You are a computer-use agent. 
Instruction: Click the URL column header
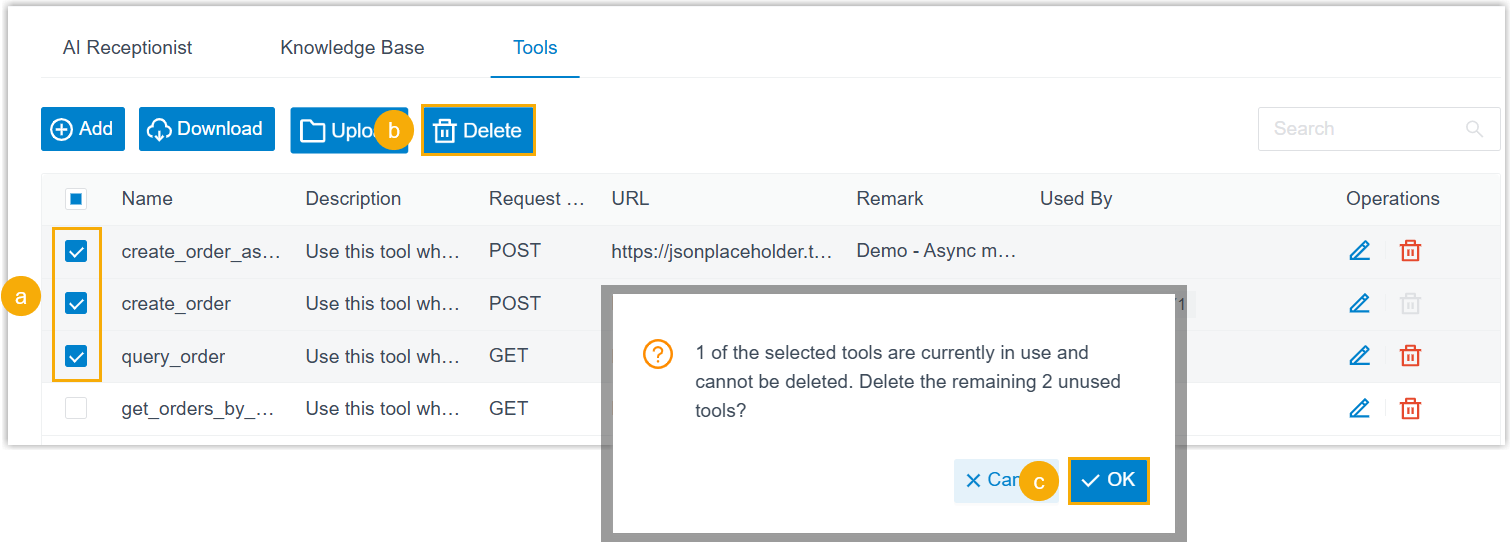(x=630, y=199)
